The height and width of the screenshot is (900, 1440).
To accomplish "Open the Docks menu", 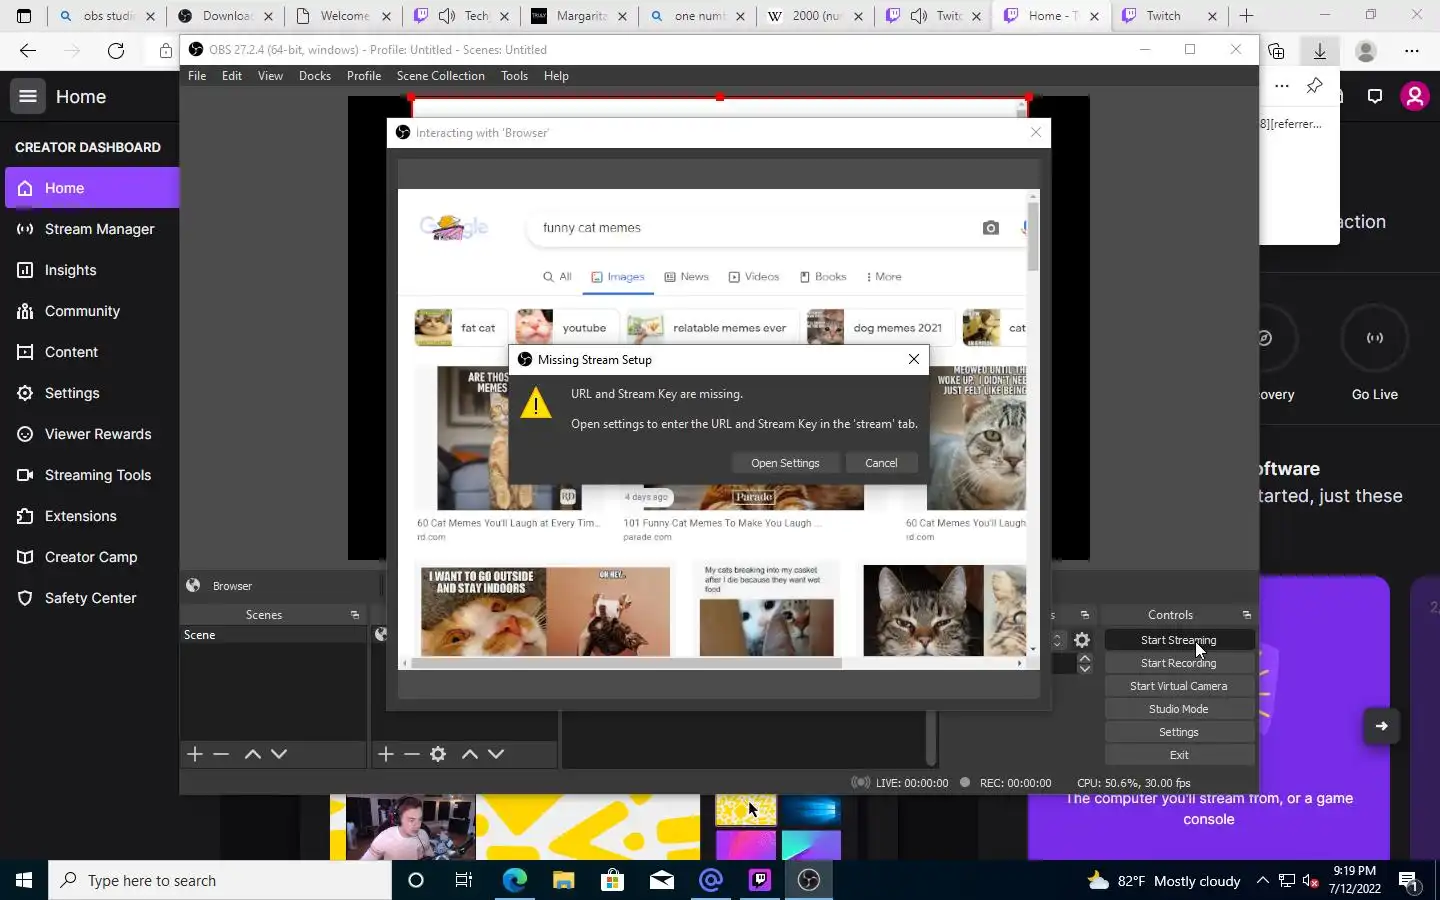I will click(x=315, y=76).
